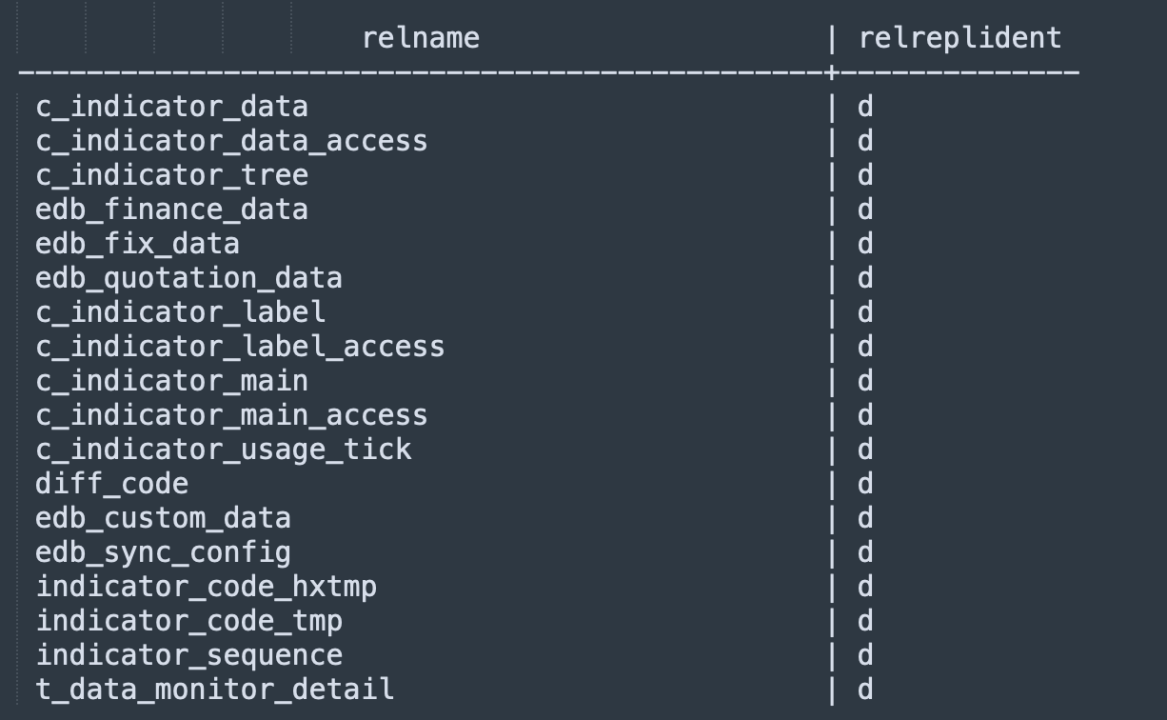Click the edb_quotation_data row

coord(189,278)
